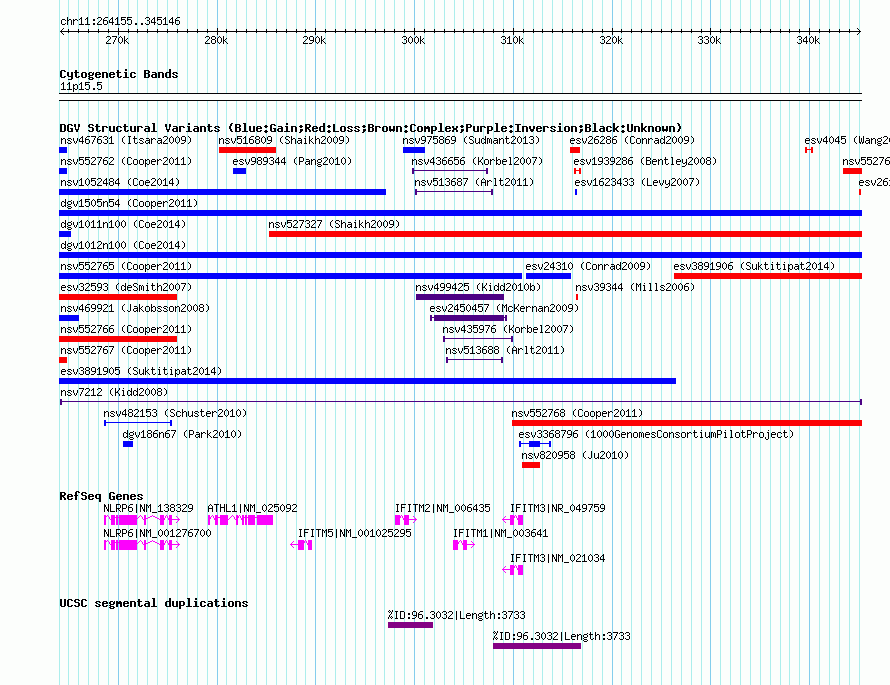The width and height of the screenshot is (890, 685).
Task: Select nsv482153 (Schuster2010) feature line
Action: click(138, 423)
